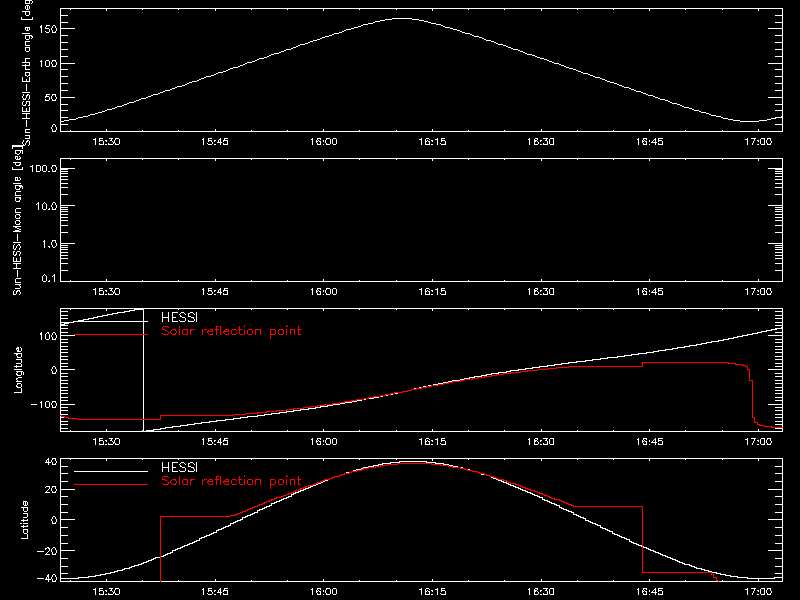The image size is (800, 600).
Task: Click 50 tick on Earth angle axis
Action: pyautogui.click(x=51, y=97)
